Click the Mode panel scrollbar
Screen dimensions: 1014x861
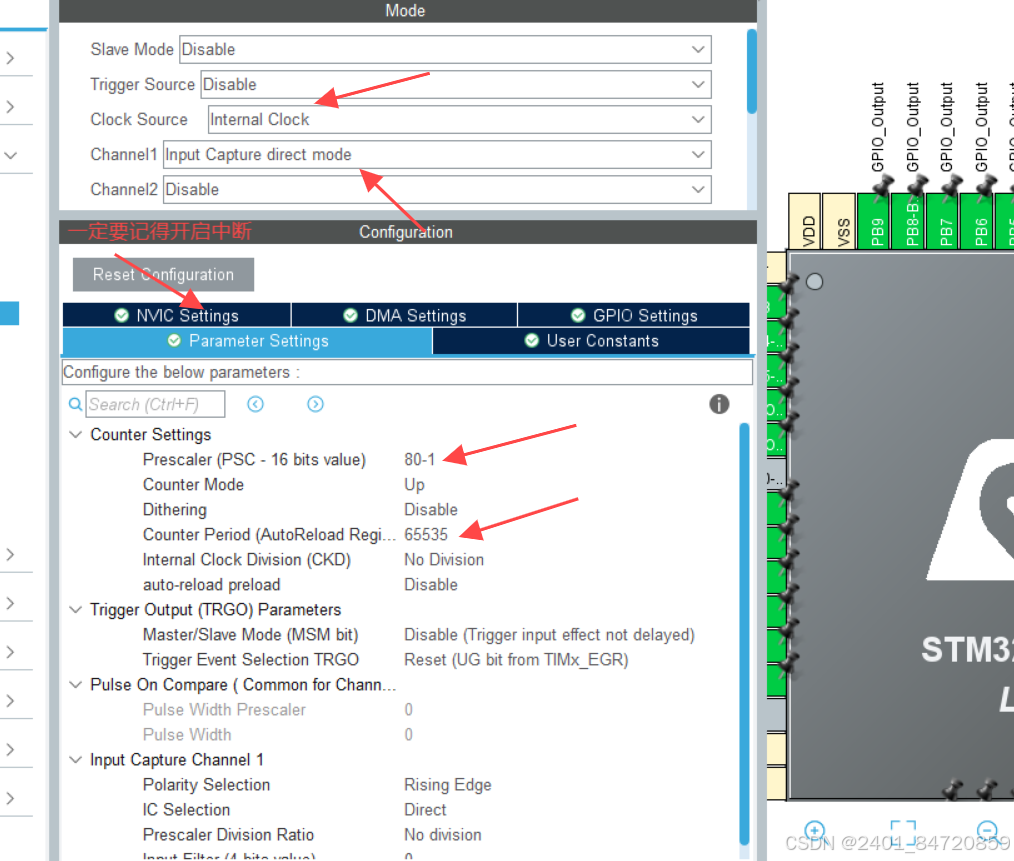click(751, 71)
